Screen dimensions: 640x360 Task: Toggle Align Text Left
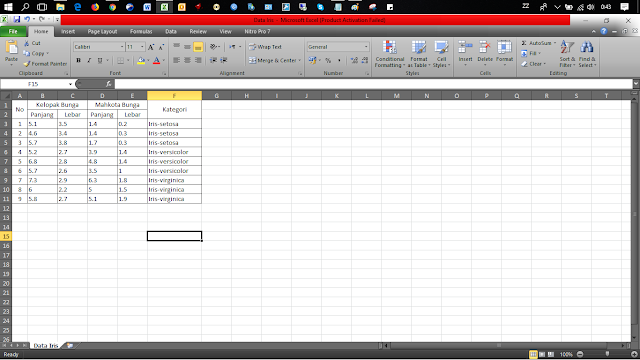176,60
